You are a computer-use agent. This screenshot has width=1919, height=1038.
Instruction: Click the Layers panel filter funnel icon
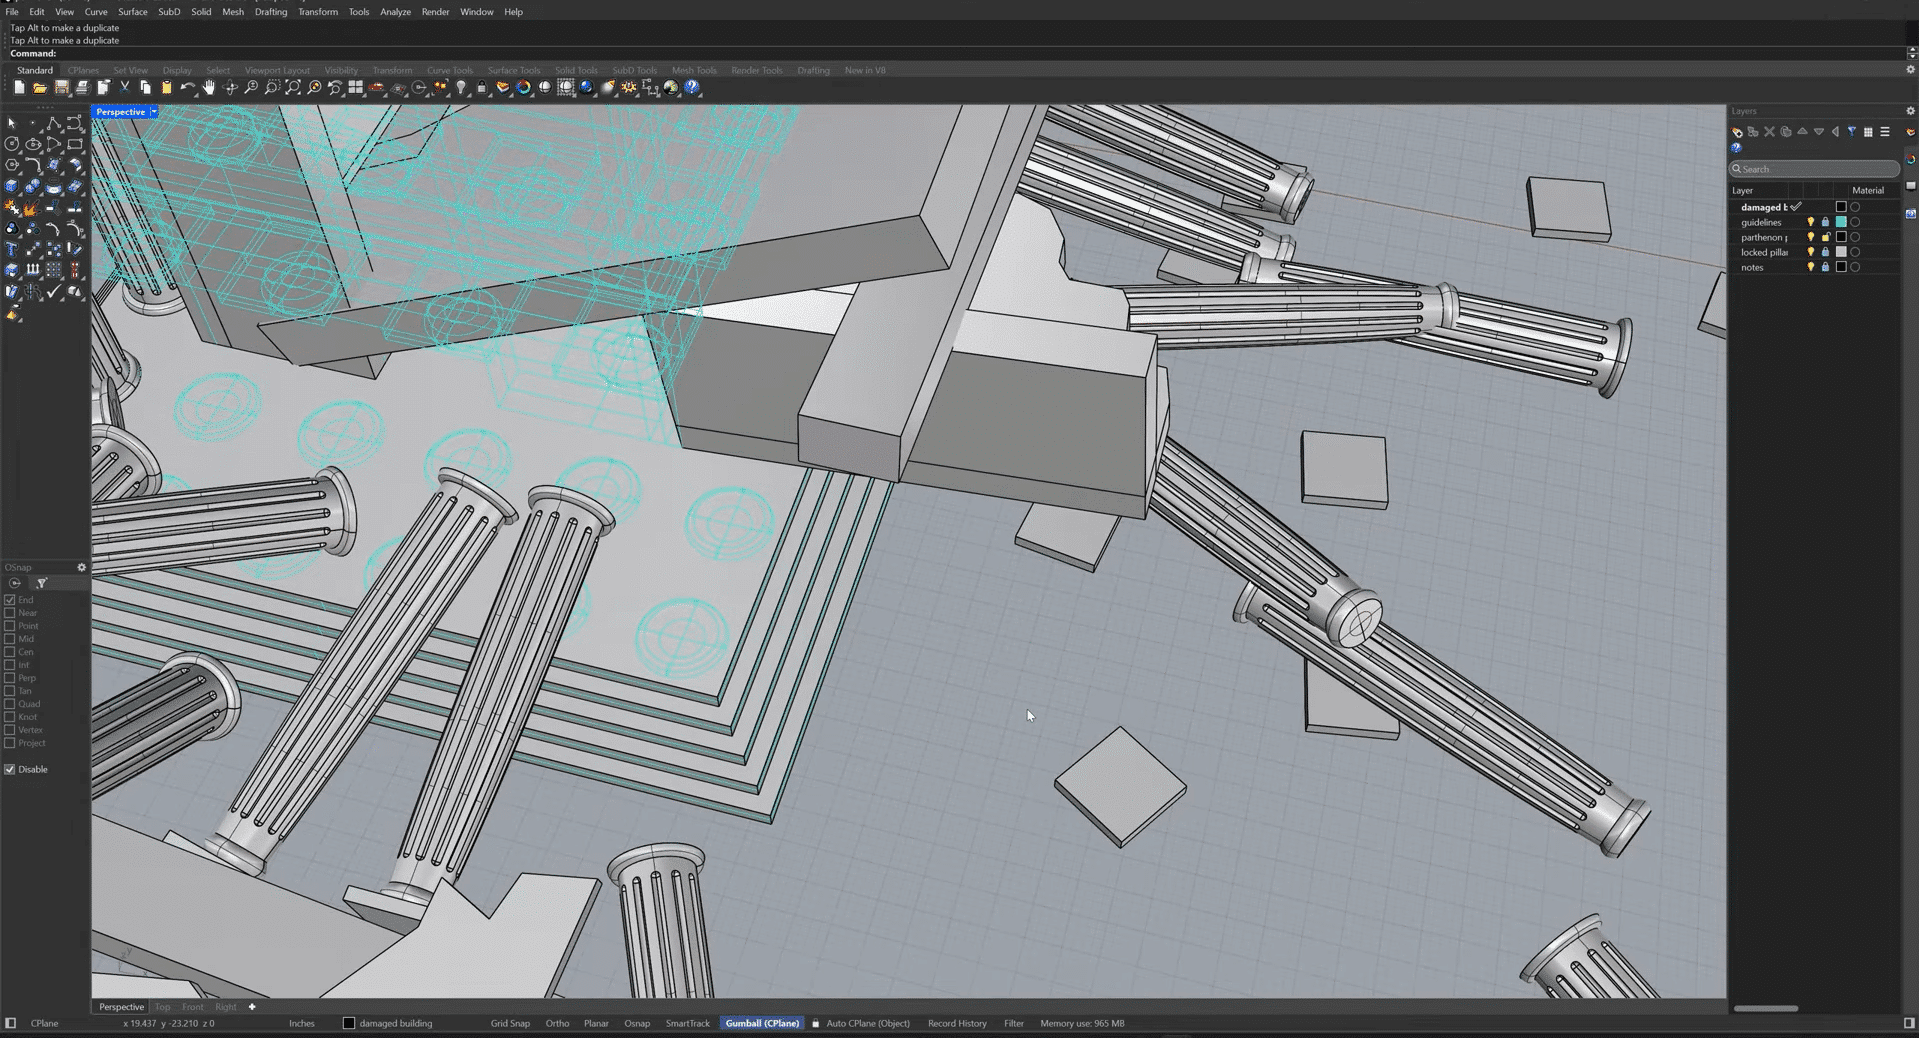pyautogui.click(x=1851, y=132)
